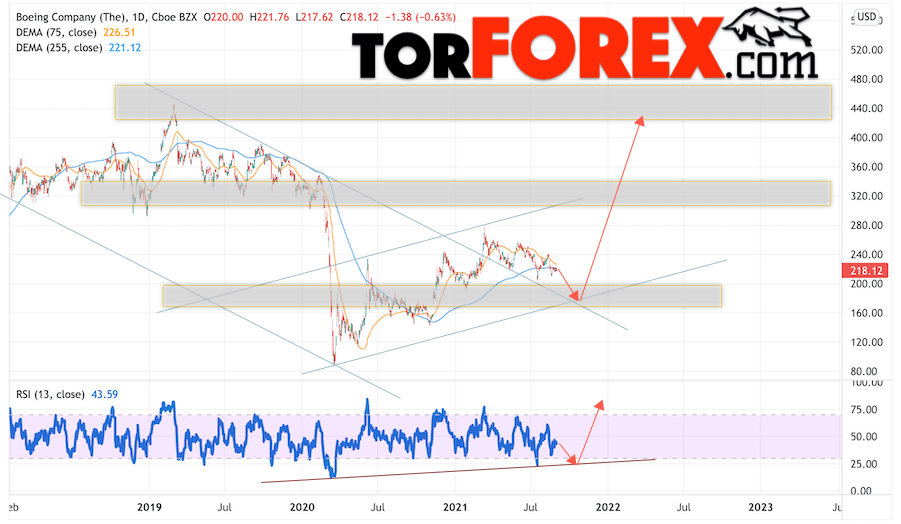Viewport: 901px width, 524px height.
Task: Click the 2022 label on time axis
Action: click(x=608, y=507)
